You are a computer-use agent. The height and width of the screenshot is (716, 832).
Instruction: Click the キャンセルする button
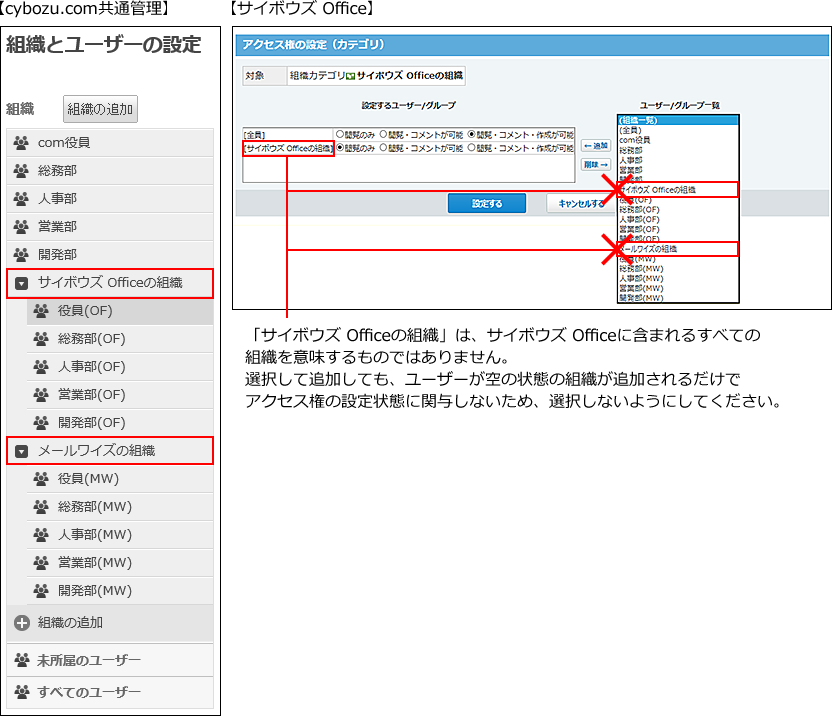point(582,203)
